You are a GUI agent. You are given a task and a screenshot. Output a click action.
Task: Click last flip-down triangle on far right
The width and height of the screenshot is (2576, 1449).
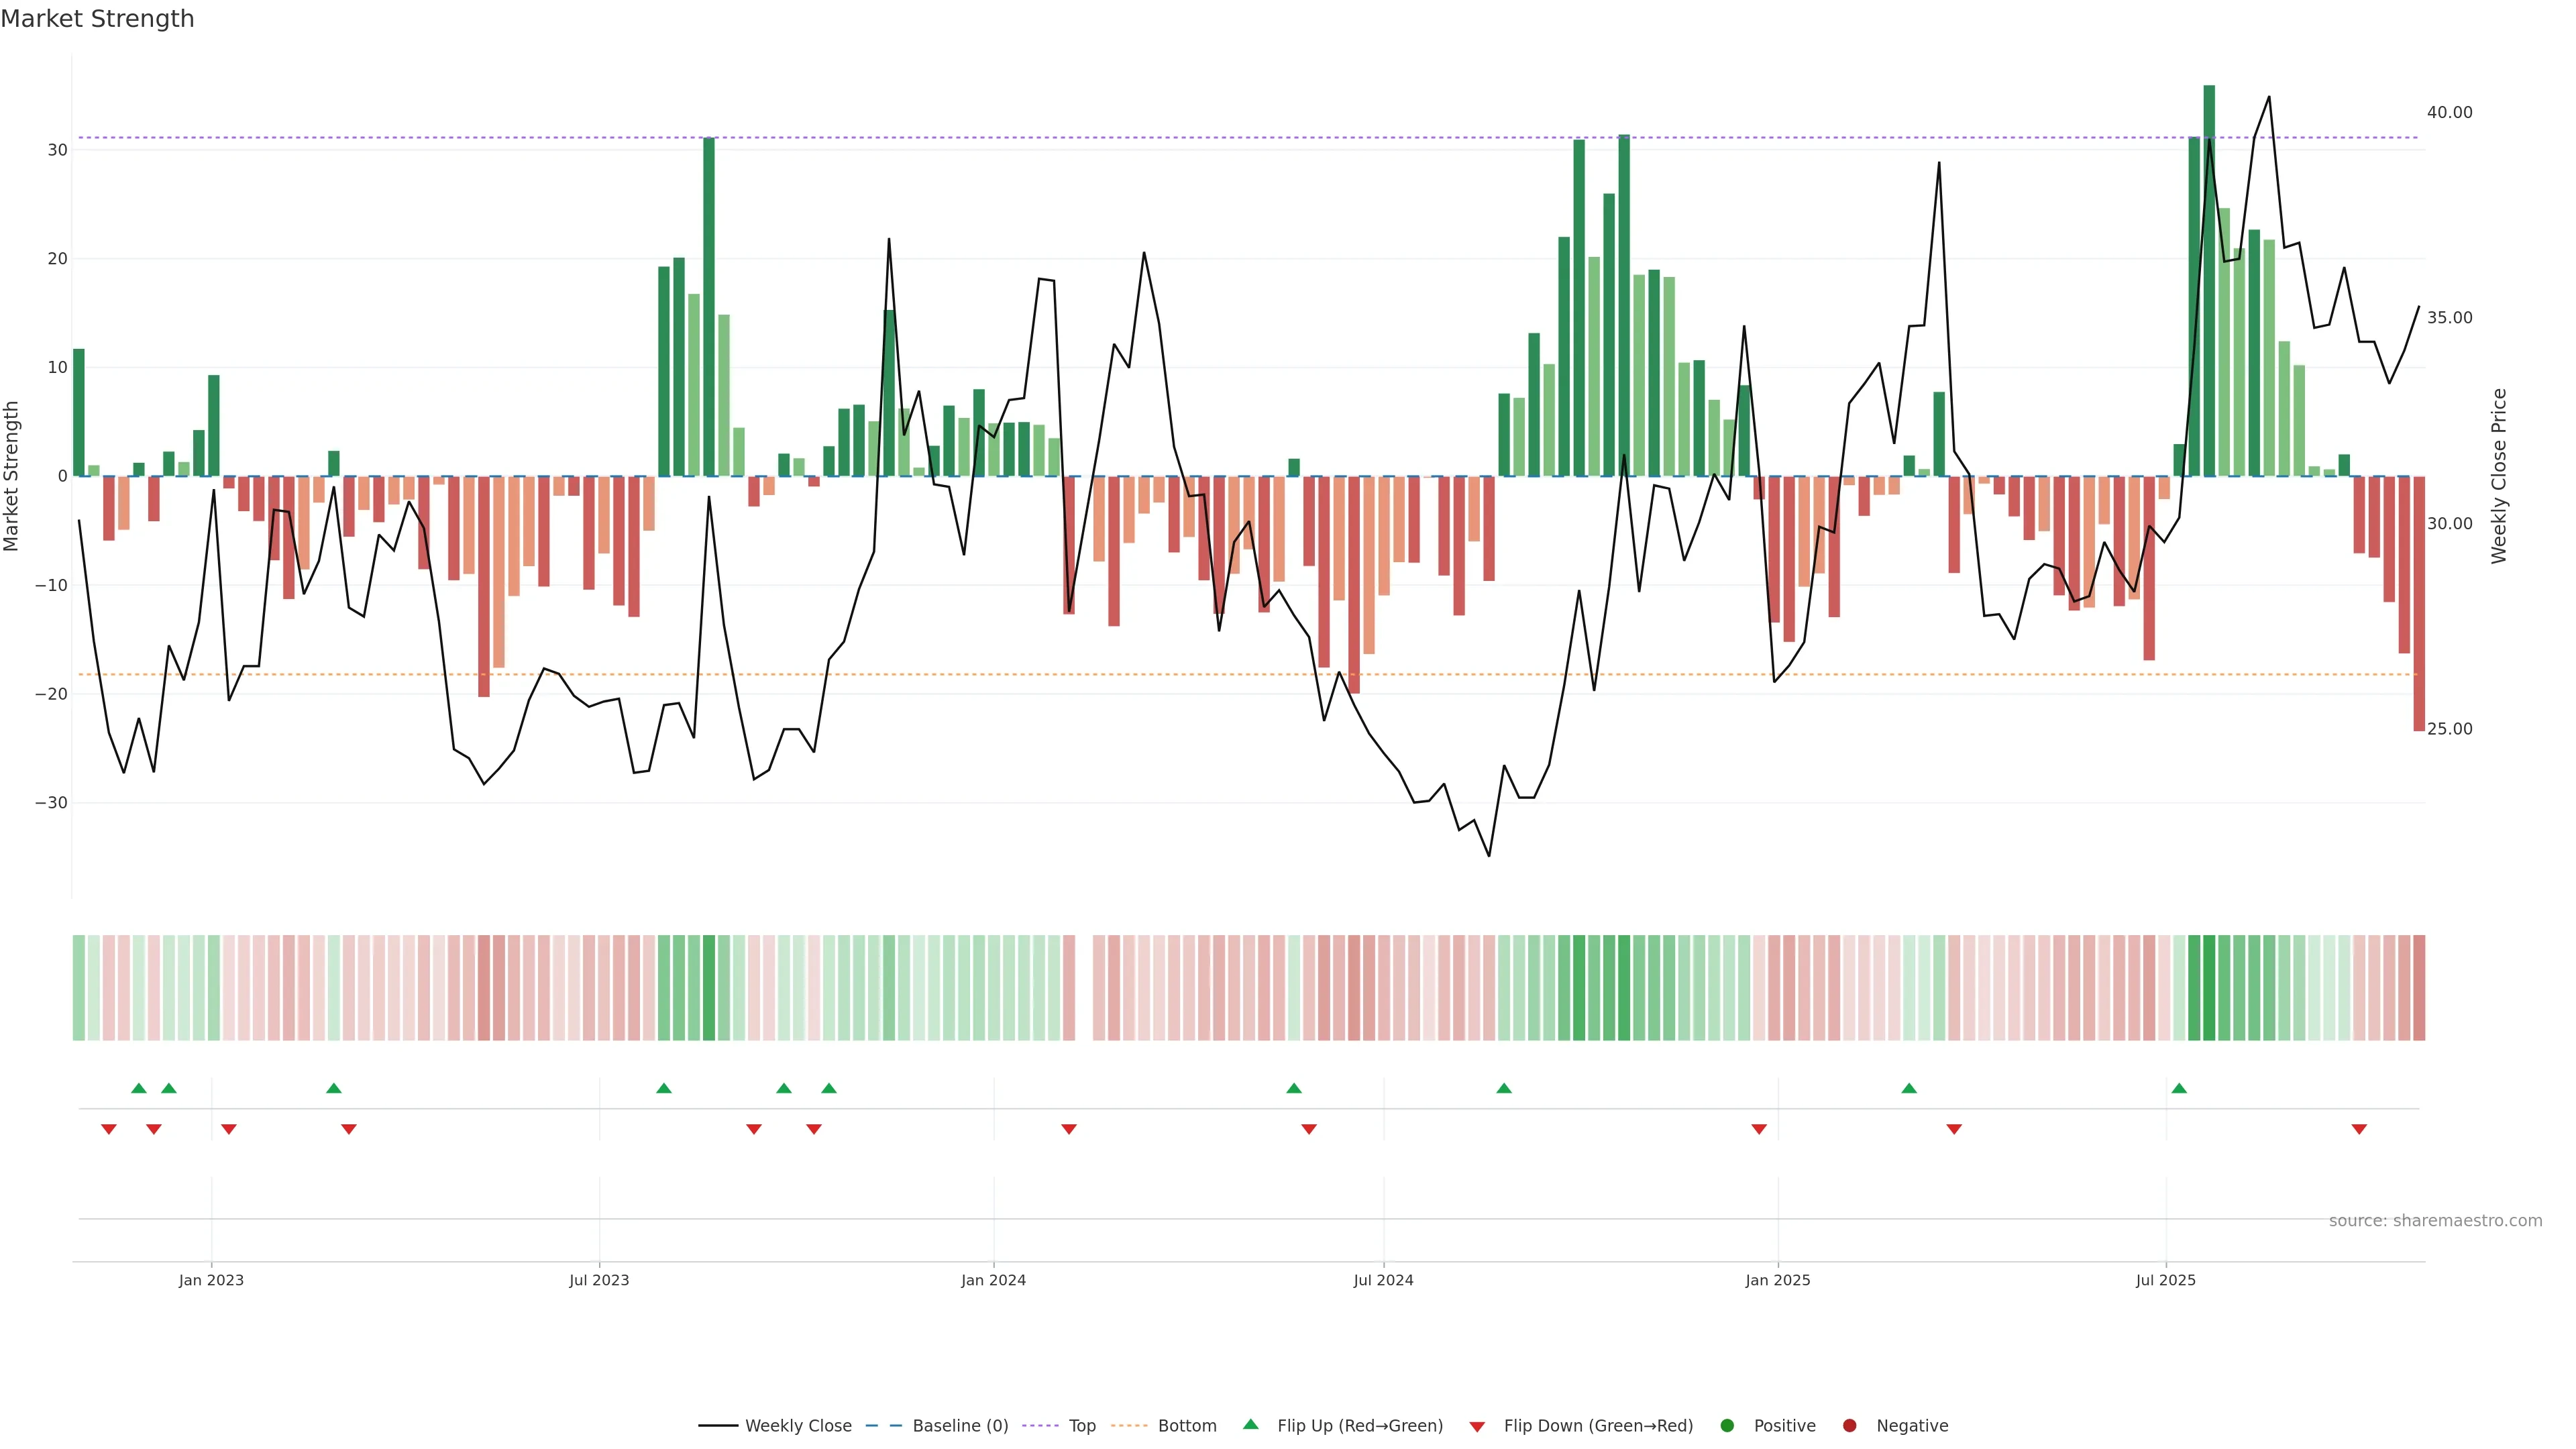coord(2359,1129)
